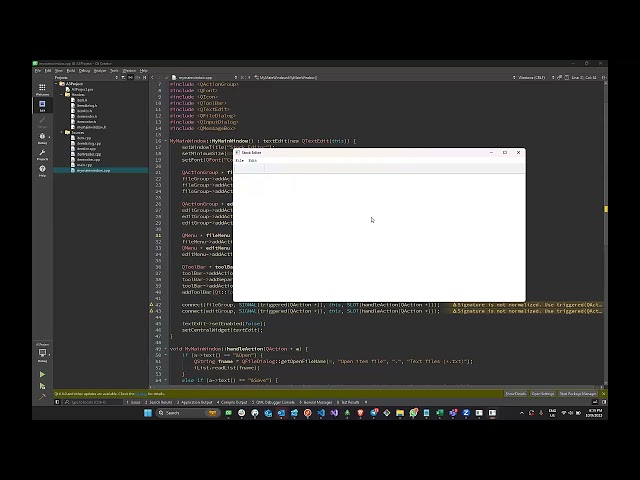640x480 pixels.
Task: Switch to Edit mode in the sidebar
Action: 42,106
